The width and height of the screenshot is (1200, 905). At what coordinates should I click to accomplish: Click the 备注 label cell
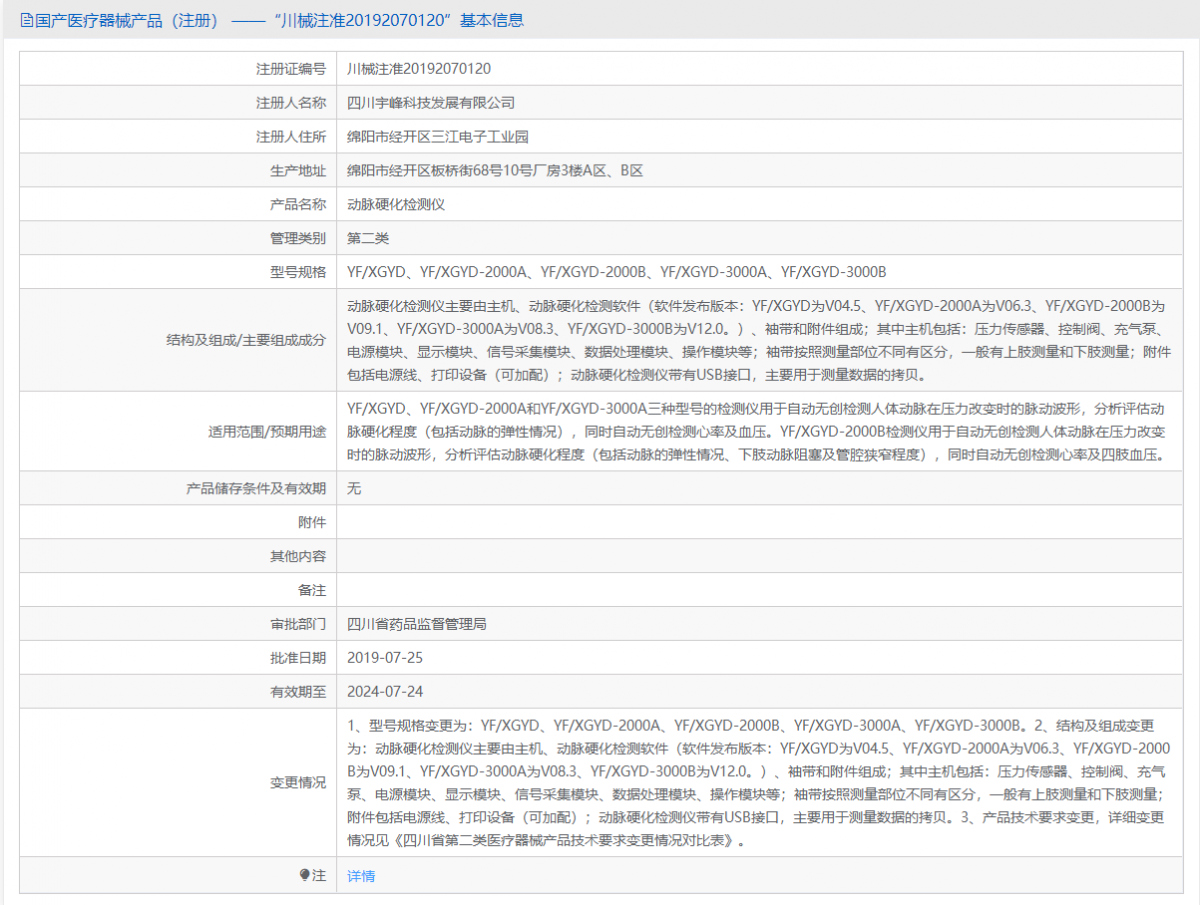click(178, 590)
